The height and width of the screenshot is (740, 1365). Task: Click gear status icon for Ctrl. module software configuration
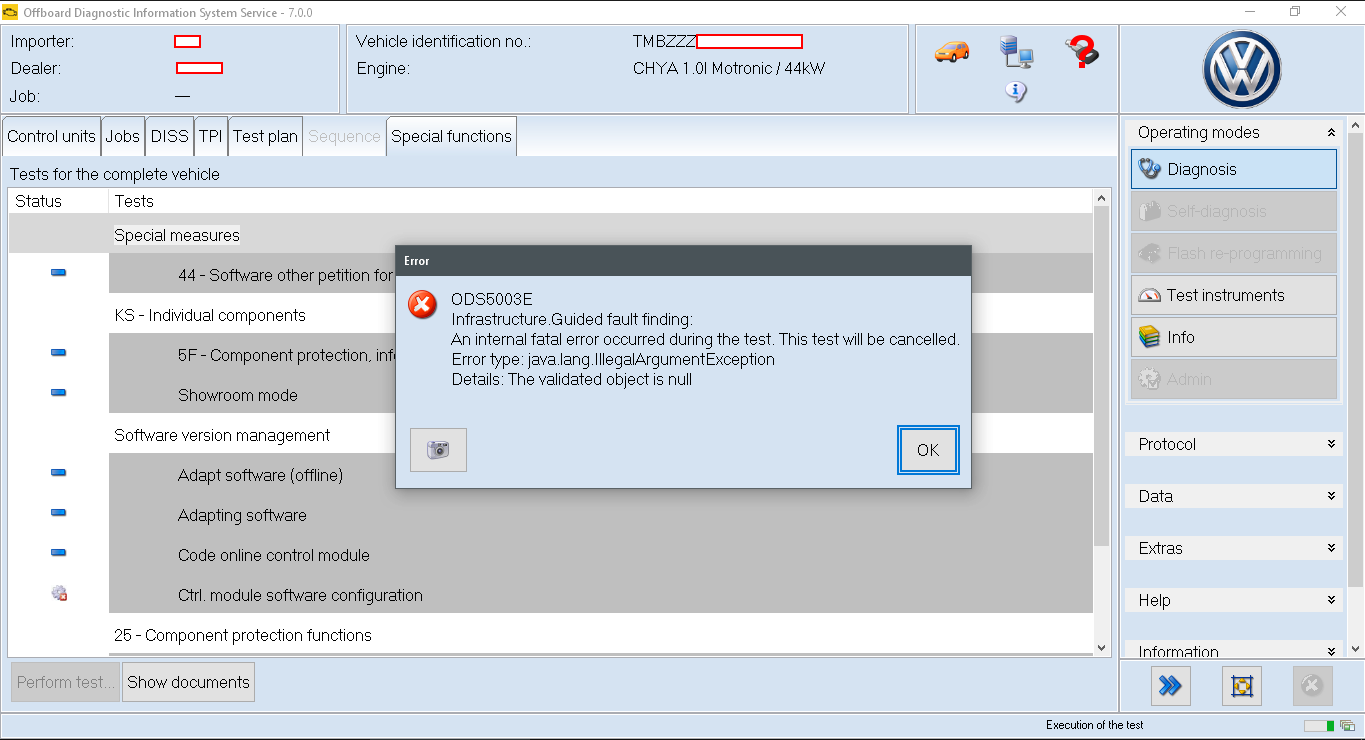tap(59, 594)
